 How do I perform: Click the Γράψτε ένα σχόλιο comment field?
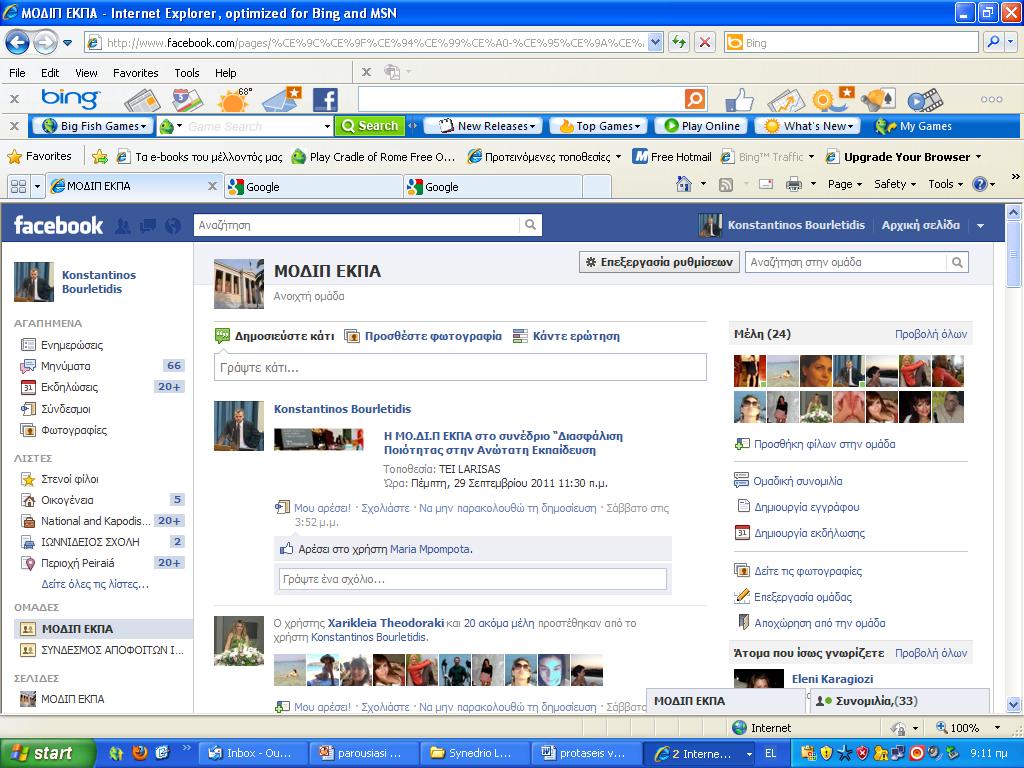(473, 579)
